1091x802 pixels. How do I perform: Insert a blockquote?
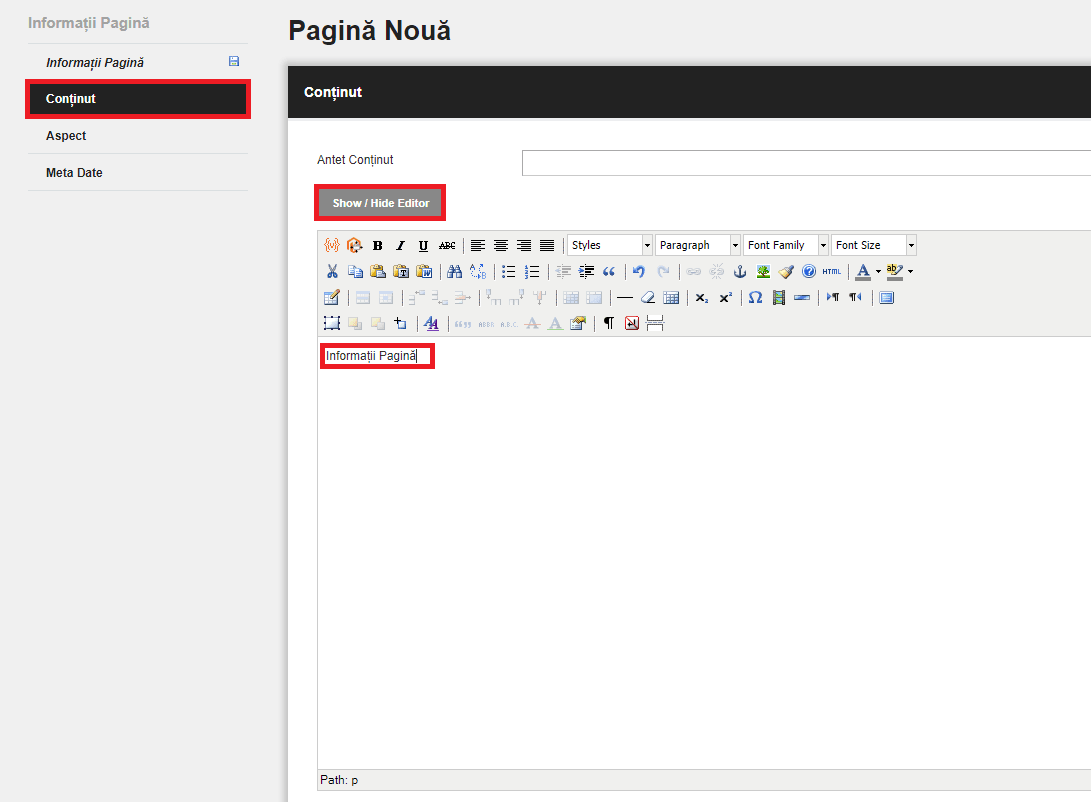click(x=609, y=271)
